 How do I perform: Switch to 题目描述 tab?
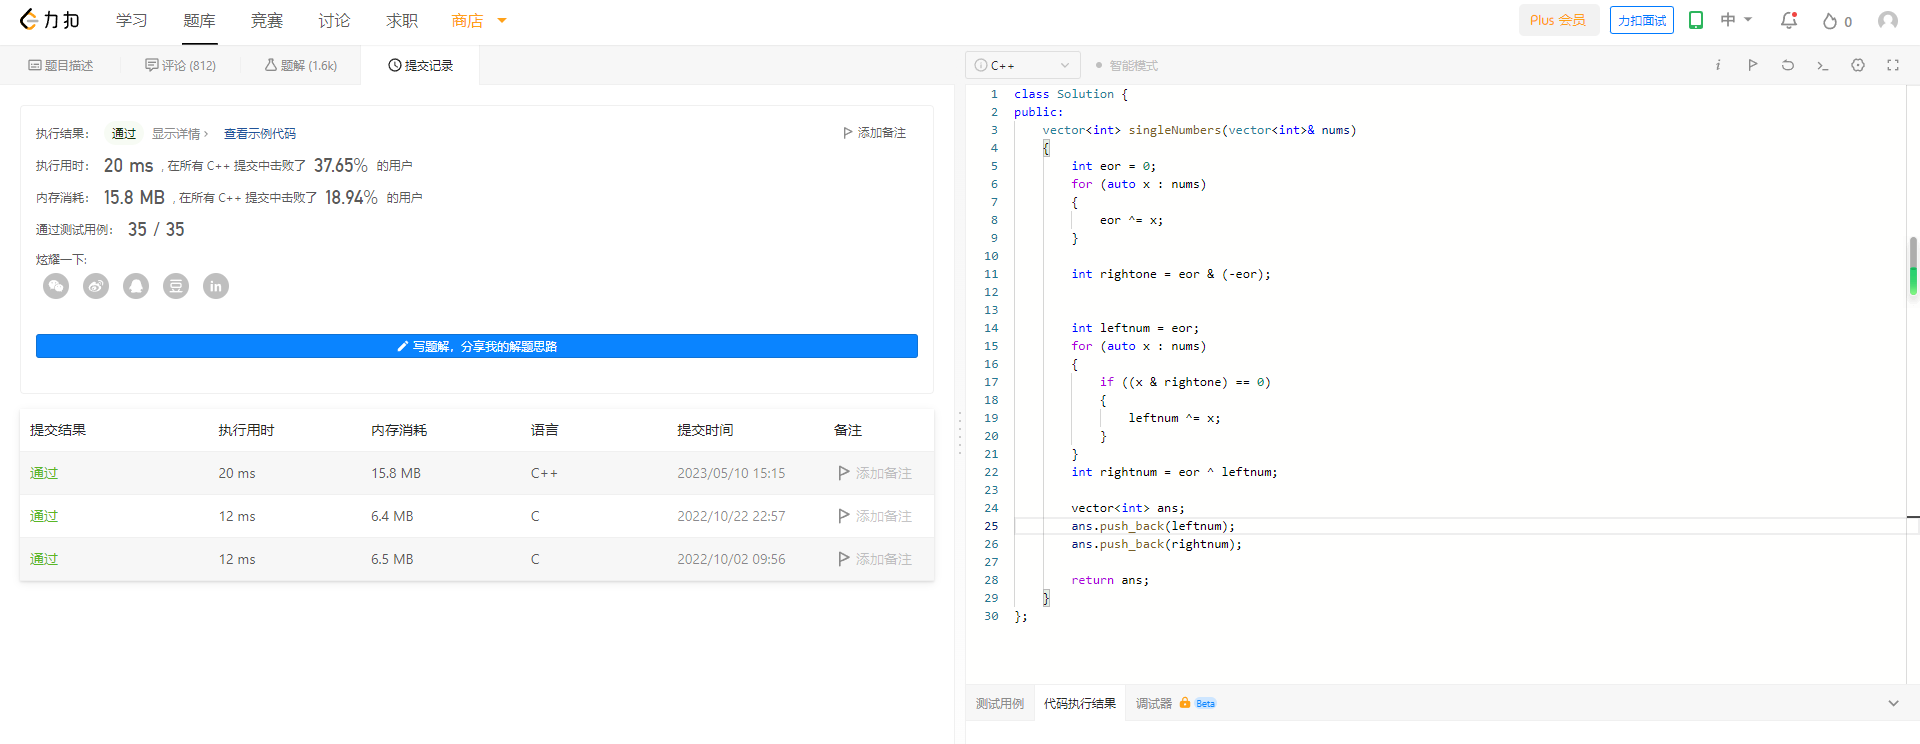tap(61, 65)
